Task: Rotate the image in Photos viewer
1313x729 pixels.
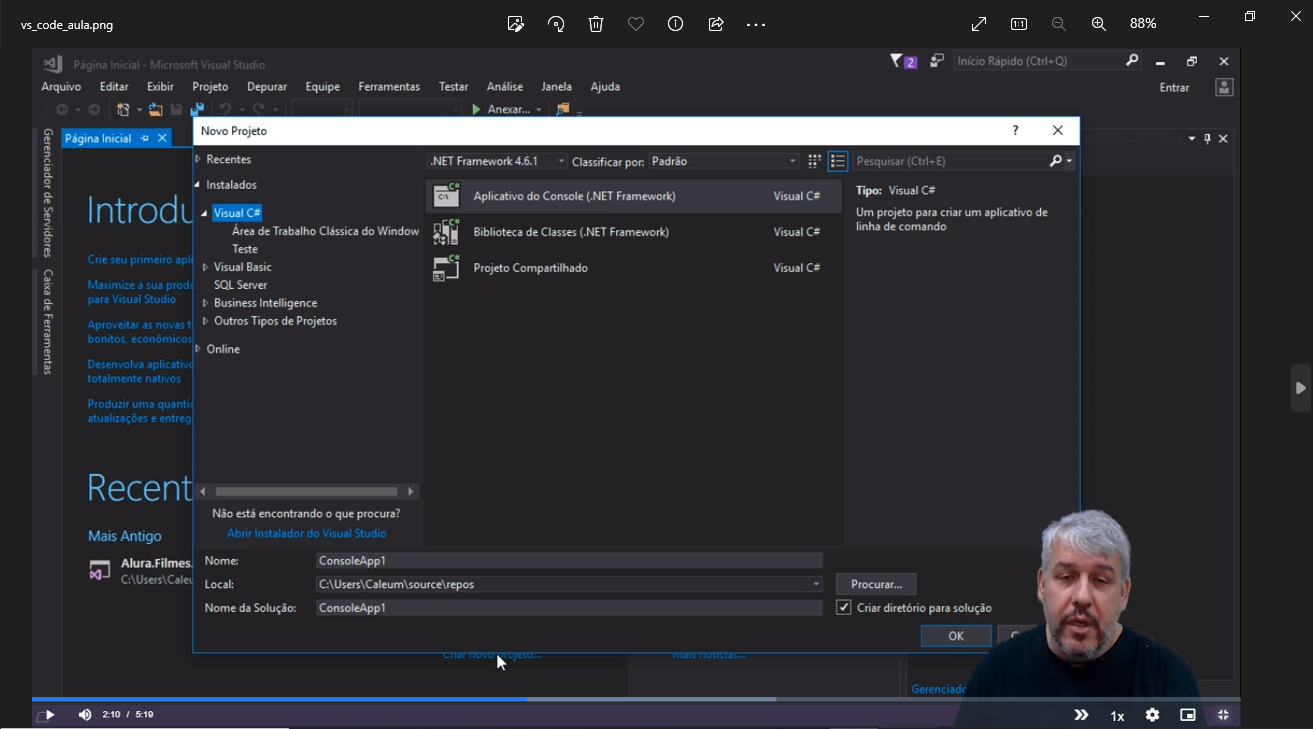Action: [x=556, y=24]
